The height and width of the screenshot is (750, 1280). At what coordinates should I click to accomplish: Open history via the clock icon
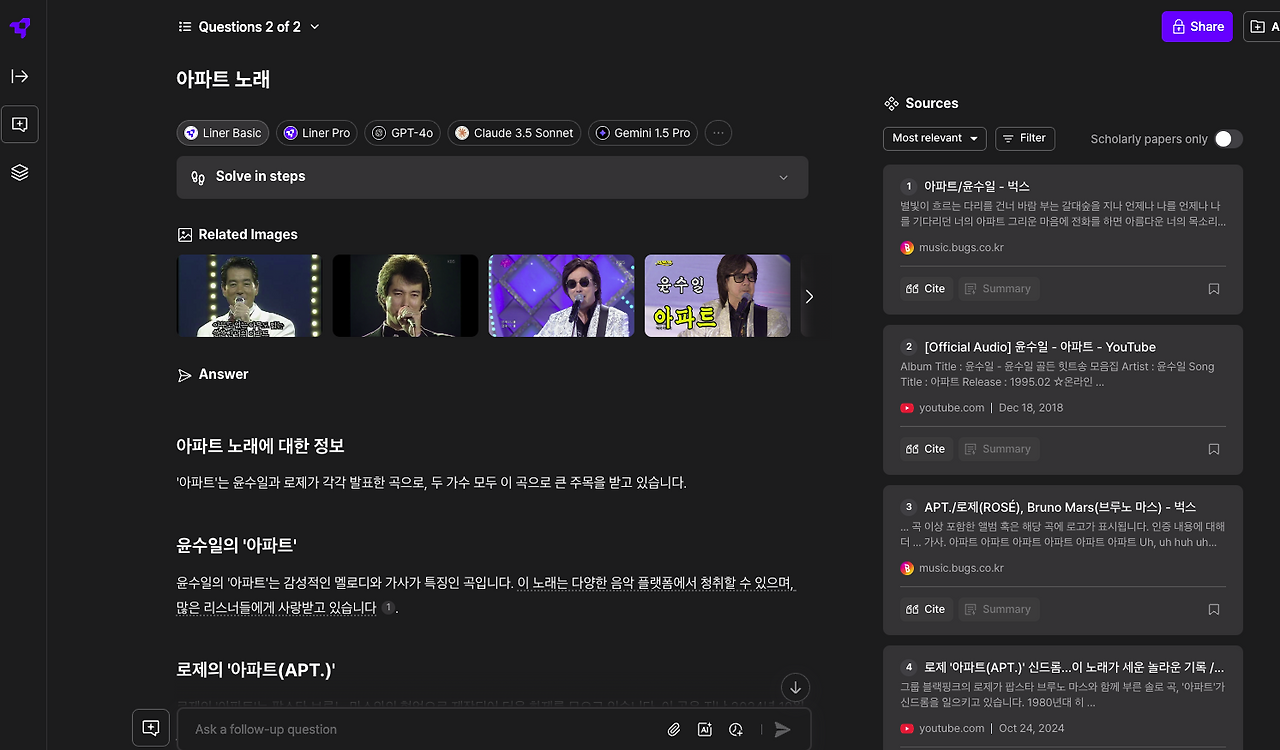tap(736, 729)
